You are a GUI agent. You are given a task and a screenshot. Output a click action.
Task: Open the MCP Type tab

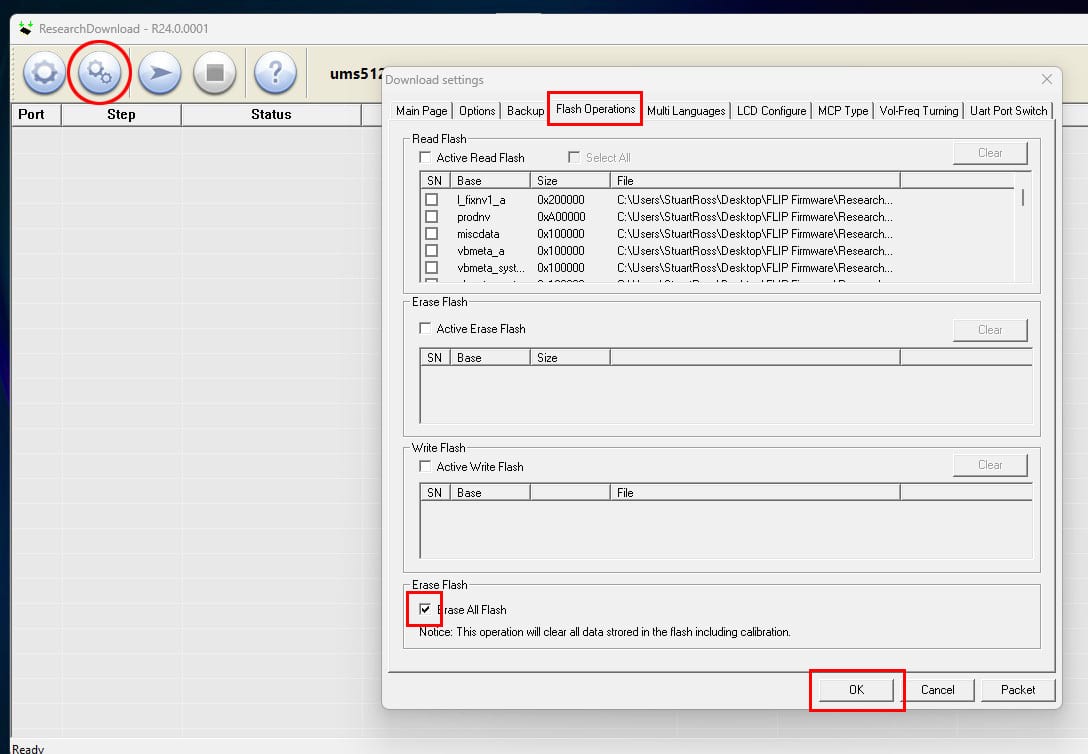coord(842,111)
